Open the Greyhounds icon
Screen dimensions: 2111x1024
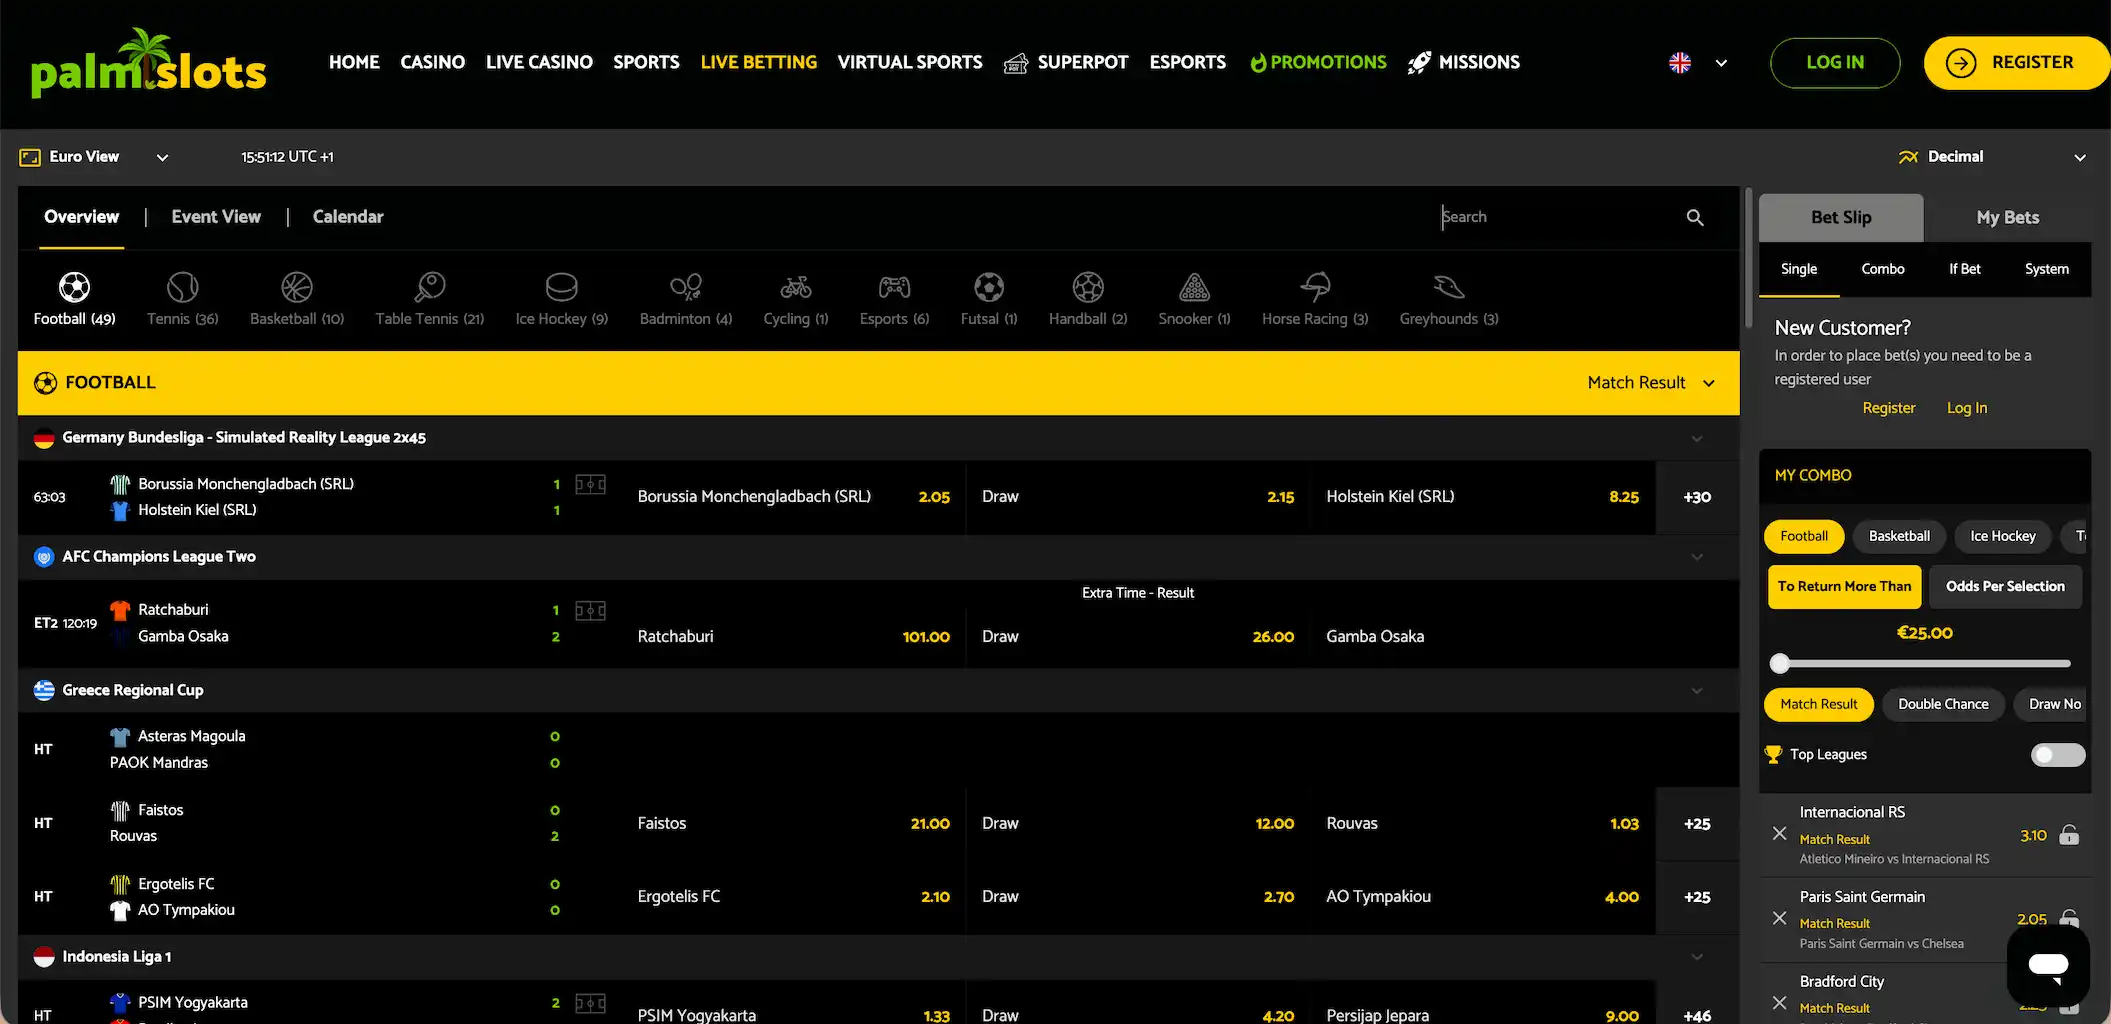coord(1449,288)
